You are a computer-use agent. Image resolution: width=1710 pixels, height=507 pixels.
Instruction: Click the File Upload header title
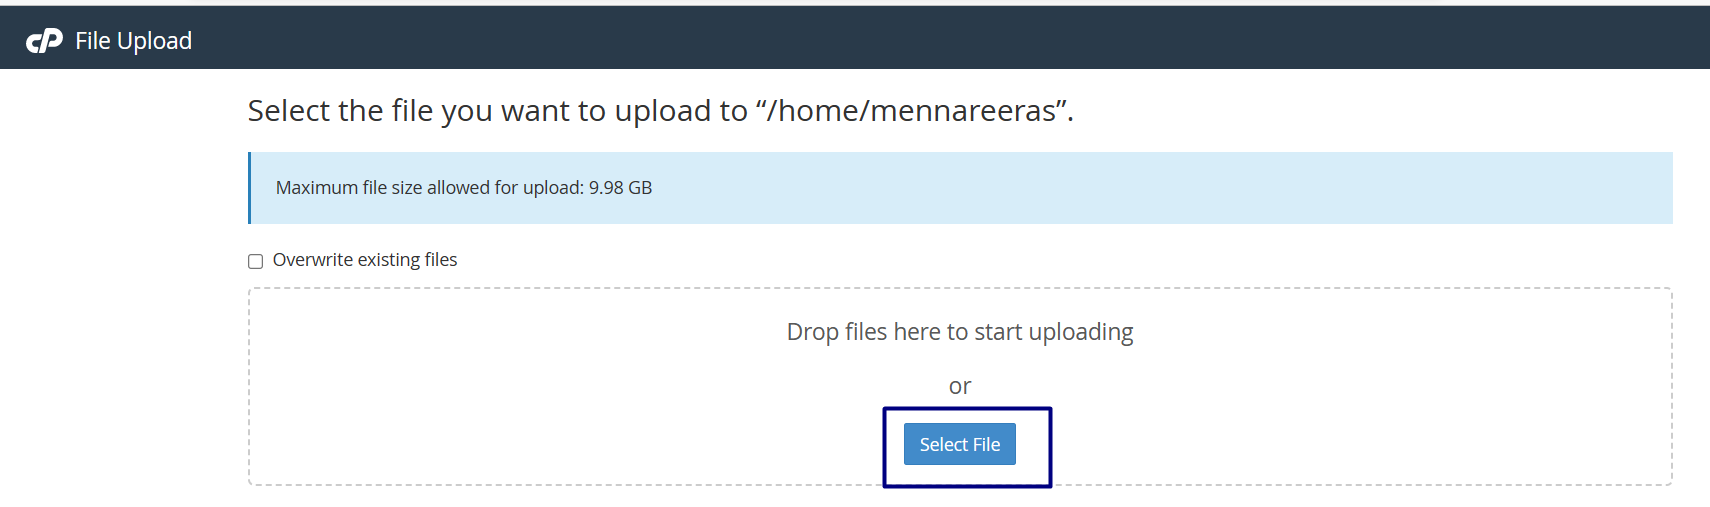[133, 41]
